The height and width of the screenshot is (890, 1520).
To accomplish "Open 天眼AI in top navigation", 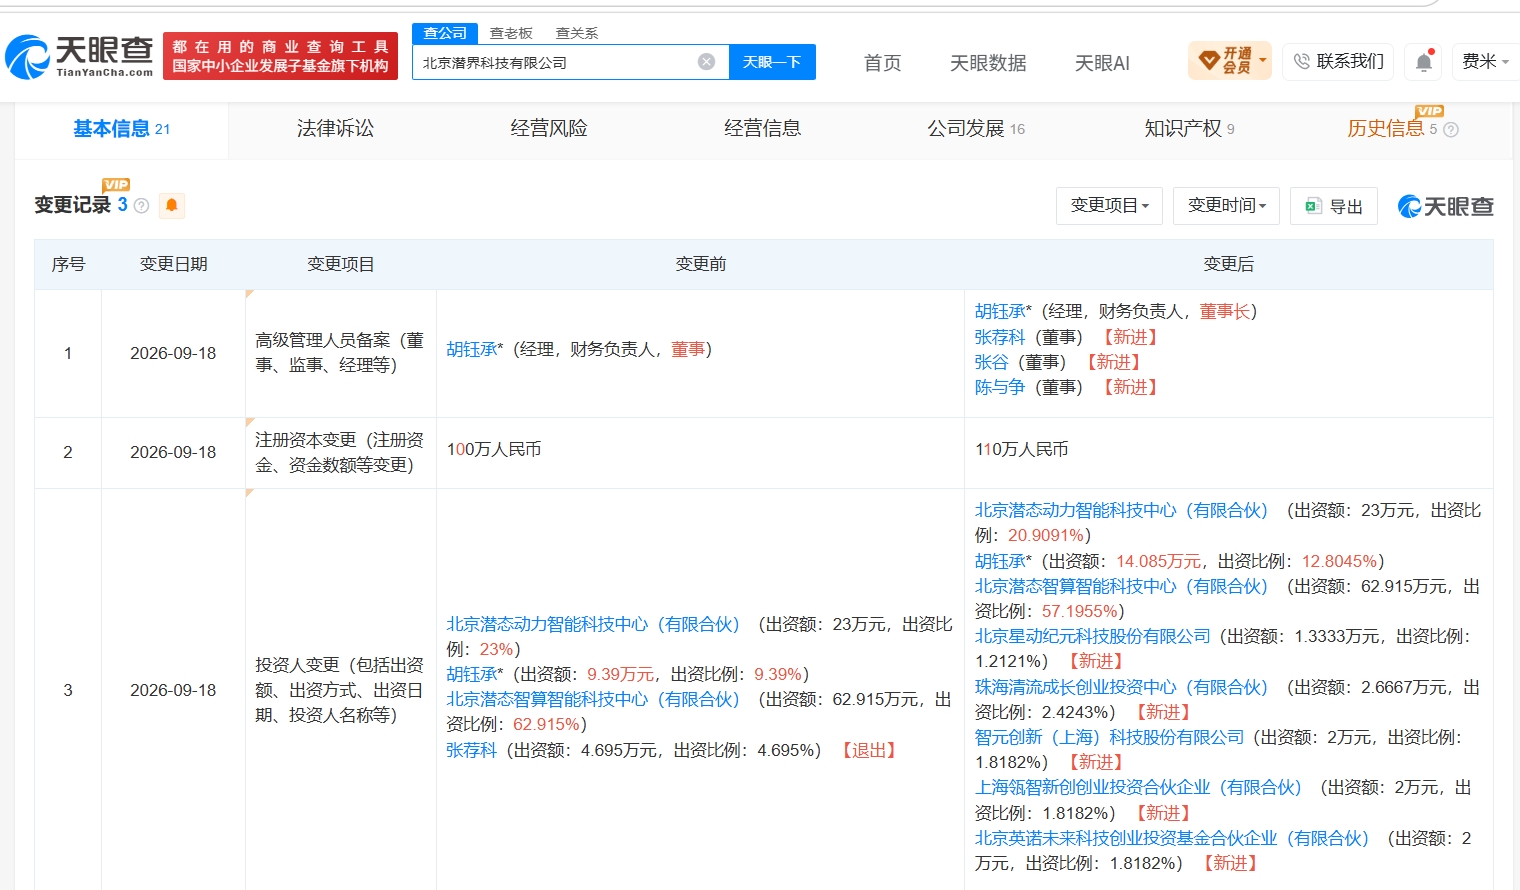I will click(x=1102, y=63).
